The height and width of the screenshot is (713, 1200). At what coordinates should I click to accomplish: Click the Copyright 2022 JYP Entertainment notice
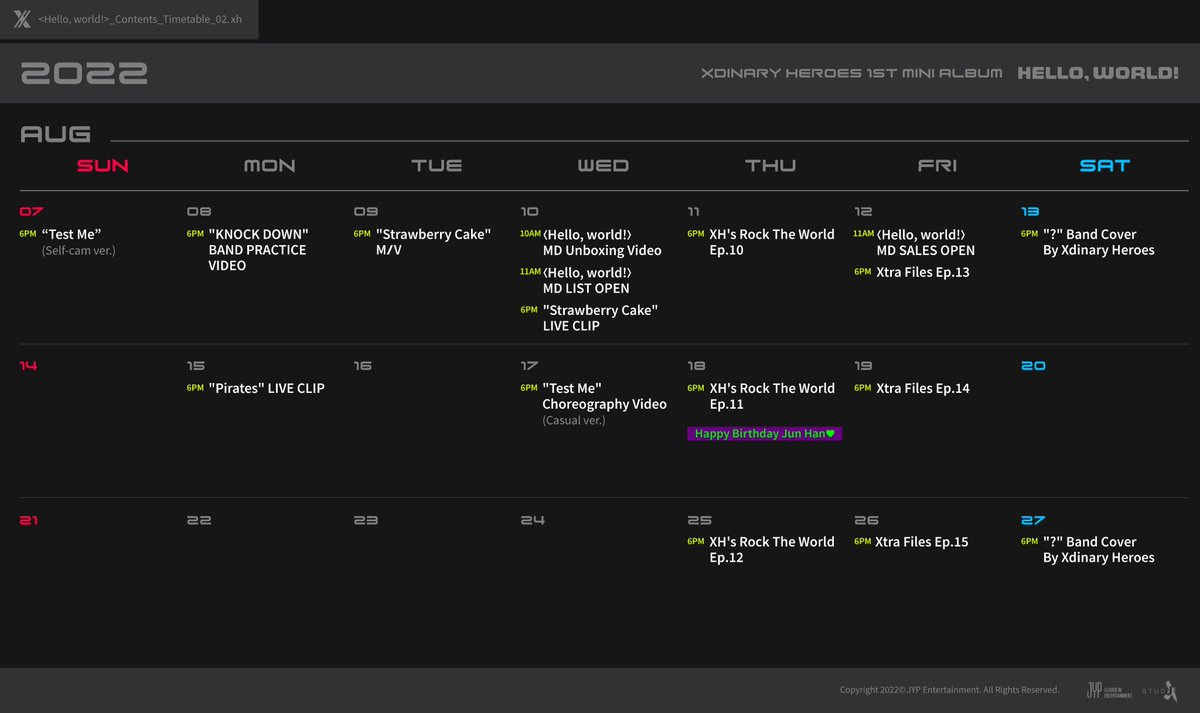click(949, 690)
